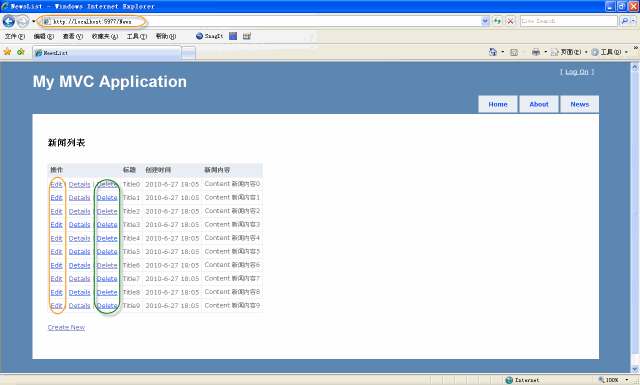Click Delete link for Title4 row

[107, 238]
